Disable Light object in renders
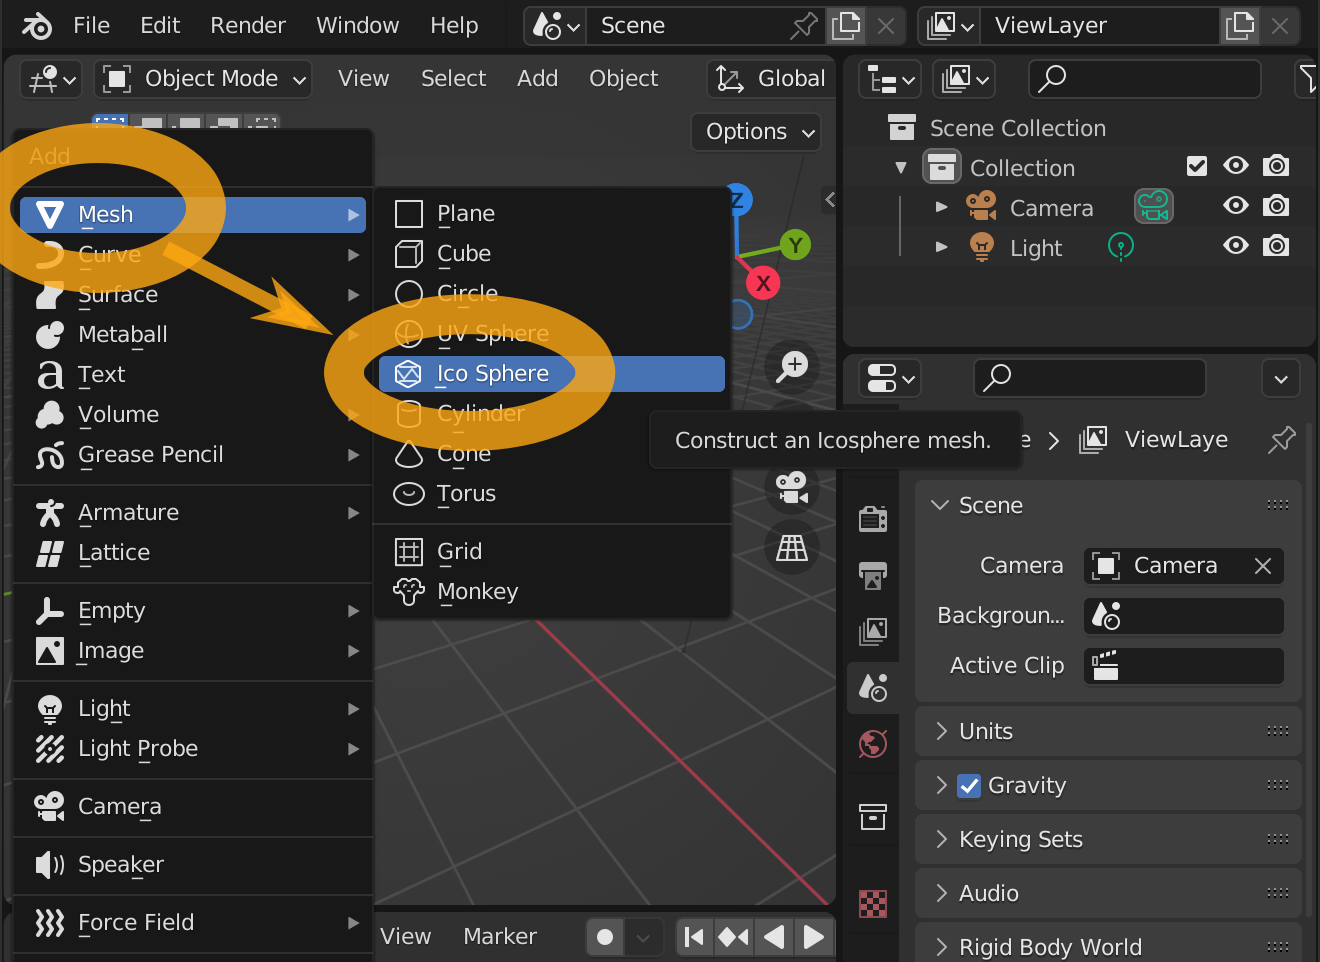This screenshot has width=1320, height=962. pyautogui.click(x=1276, y=246)
